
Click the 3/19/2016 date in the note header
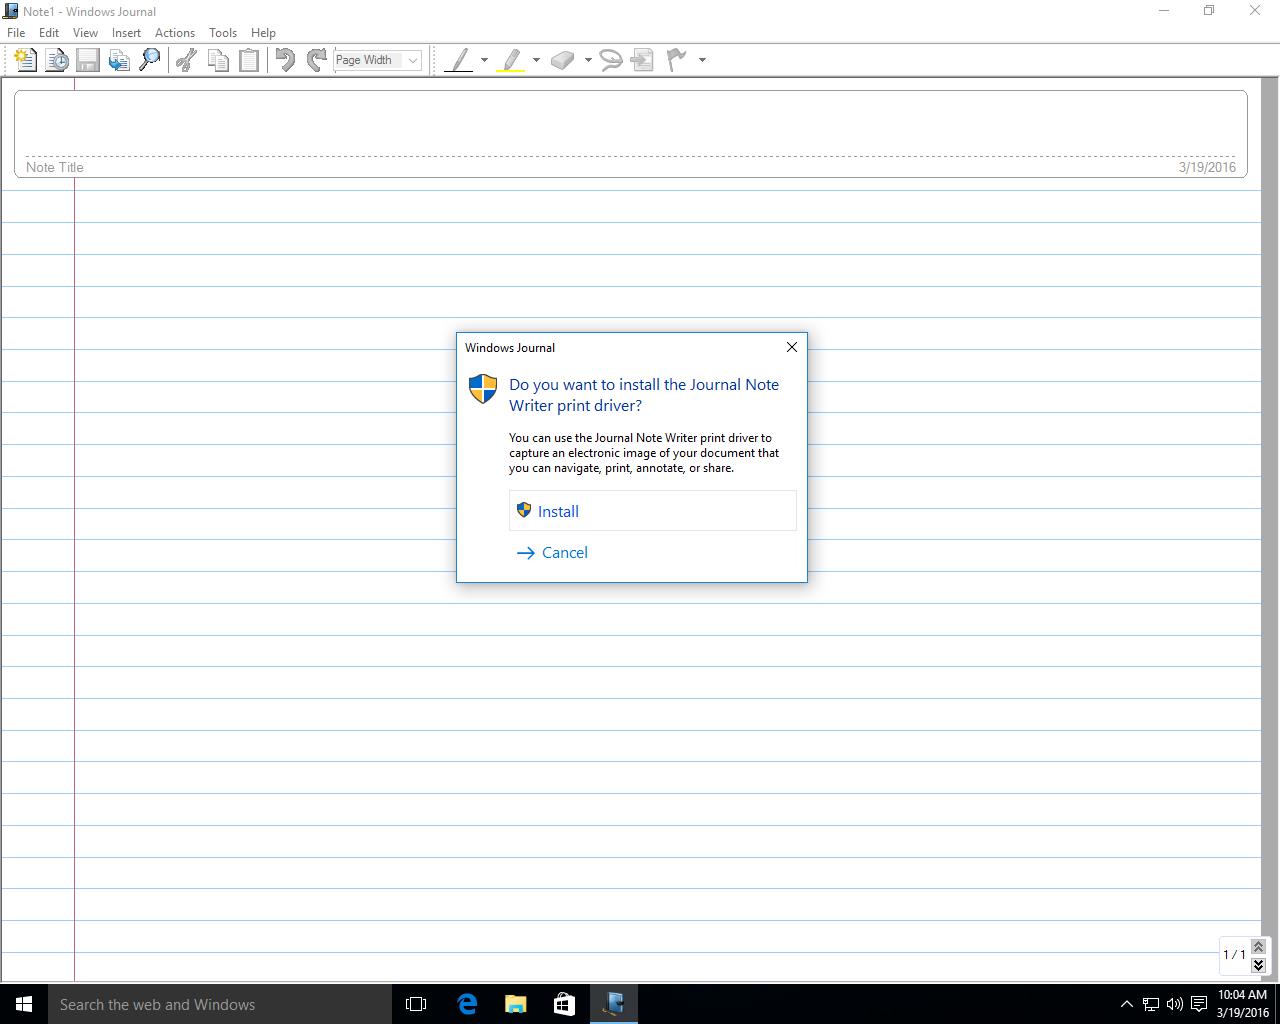[x=1207, y=167]
